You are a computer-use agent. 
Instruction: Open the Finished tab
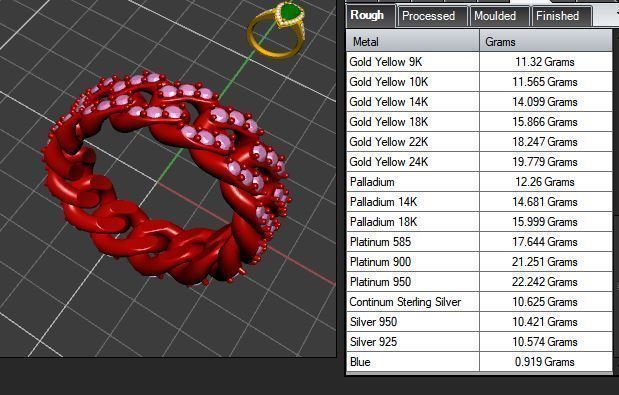click(561, 16)
